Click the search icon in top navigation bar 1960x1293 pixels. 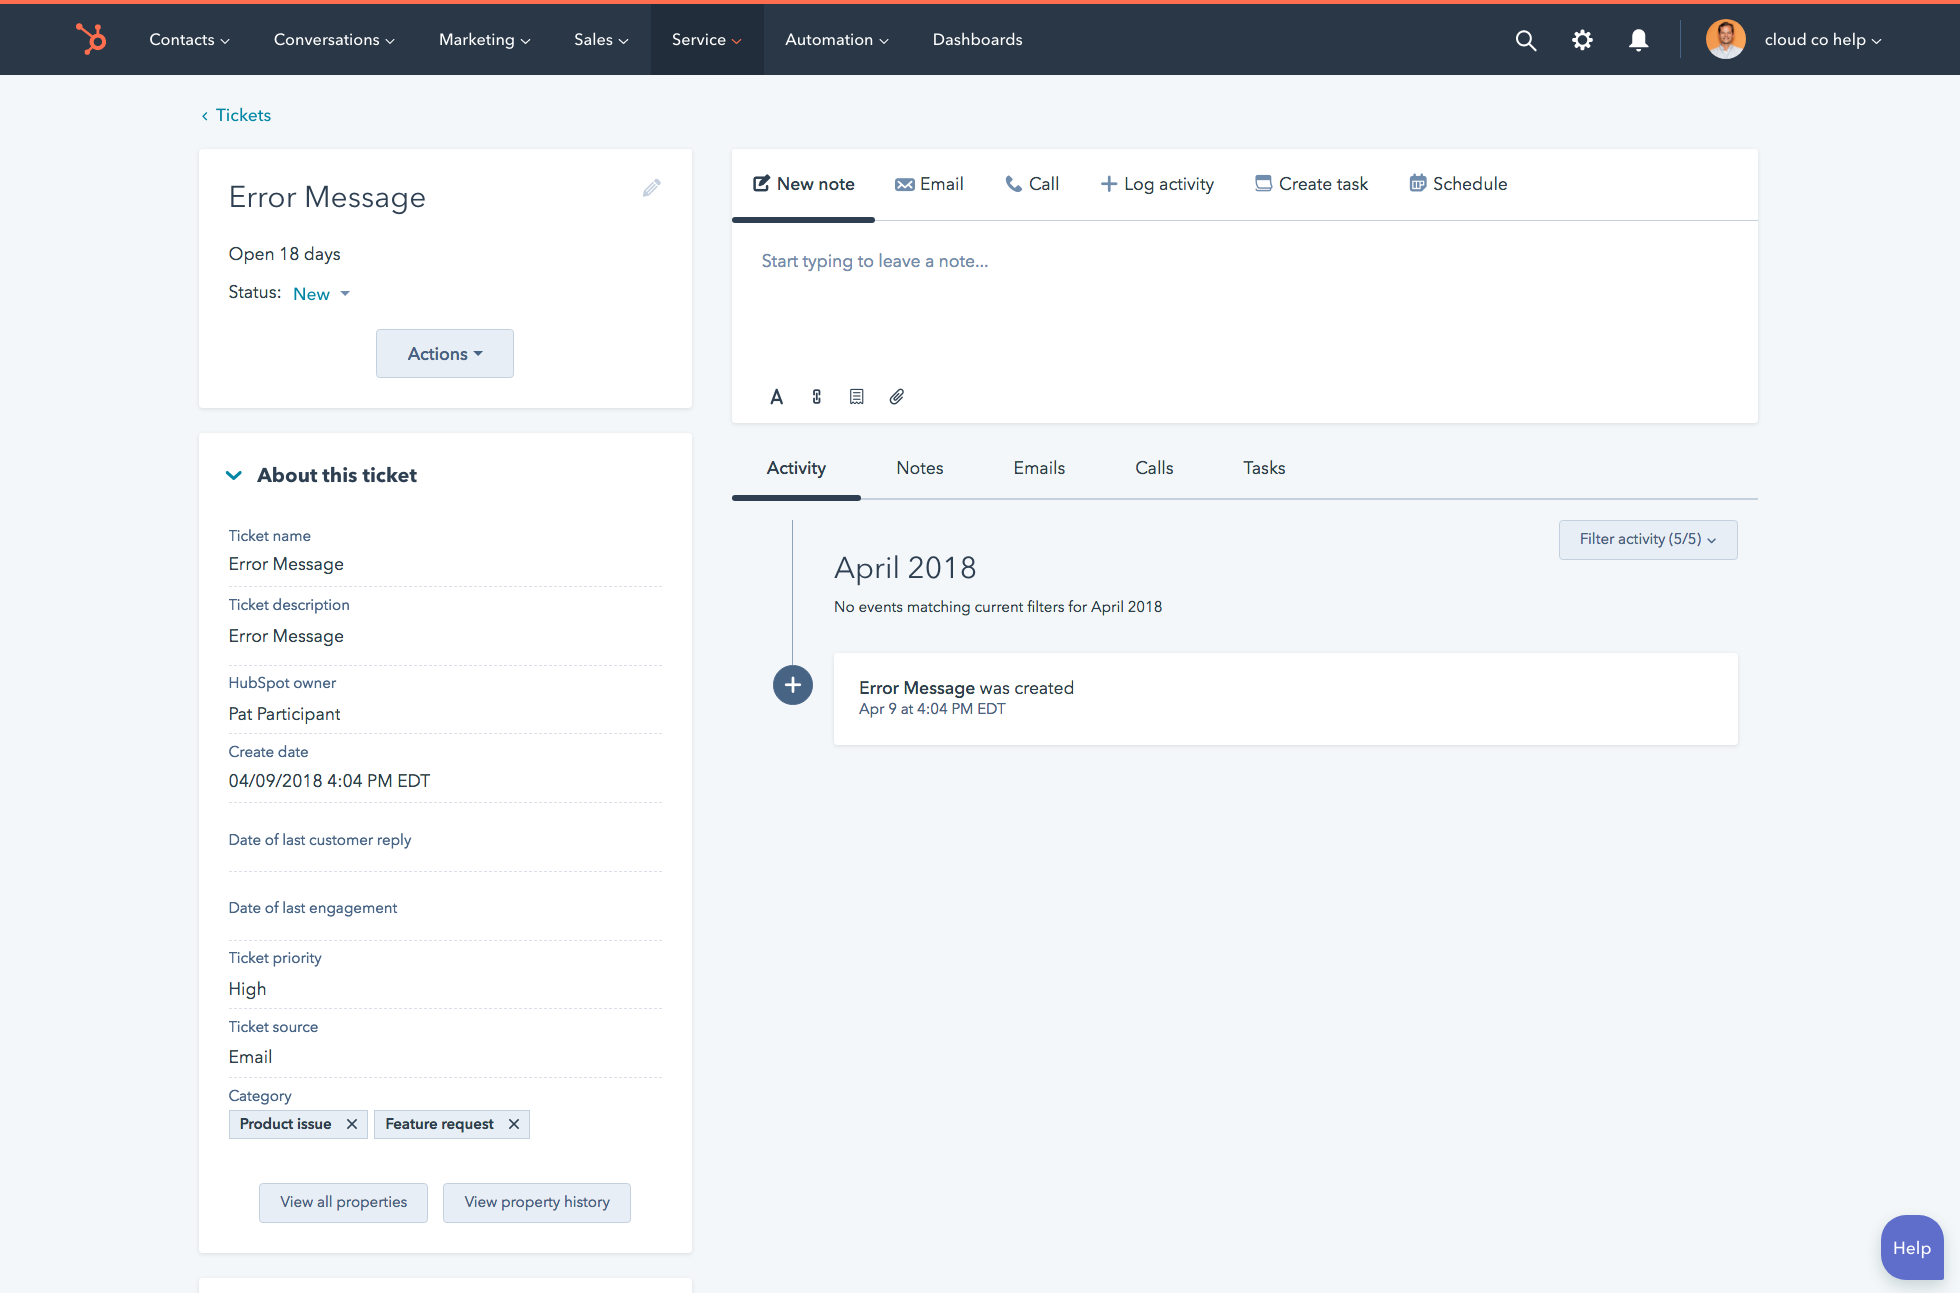1526,39
